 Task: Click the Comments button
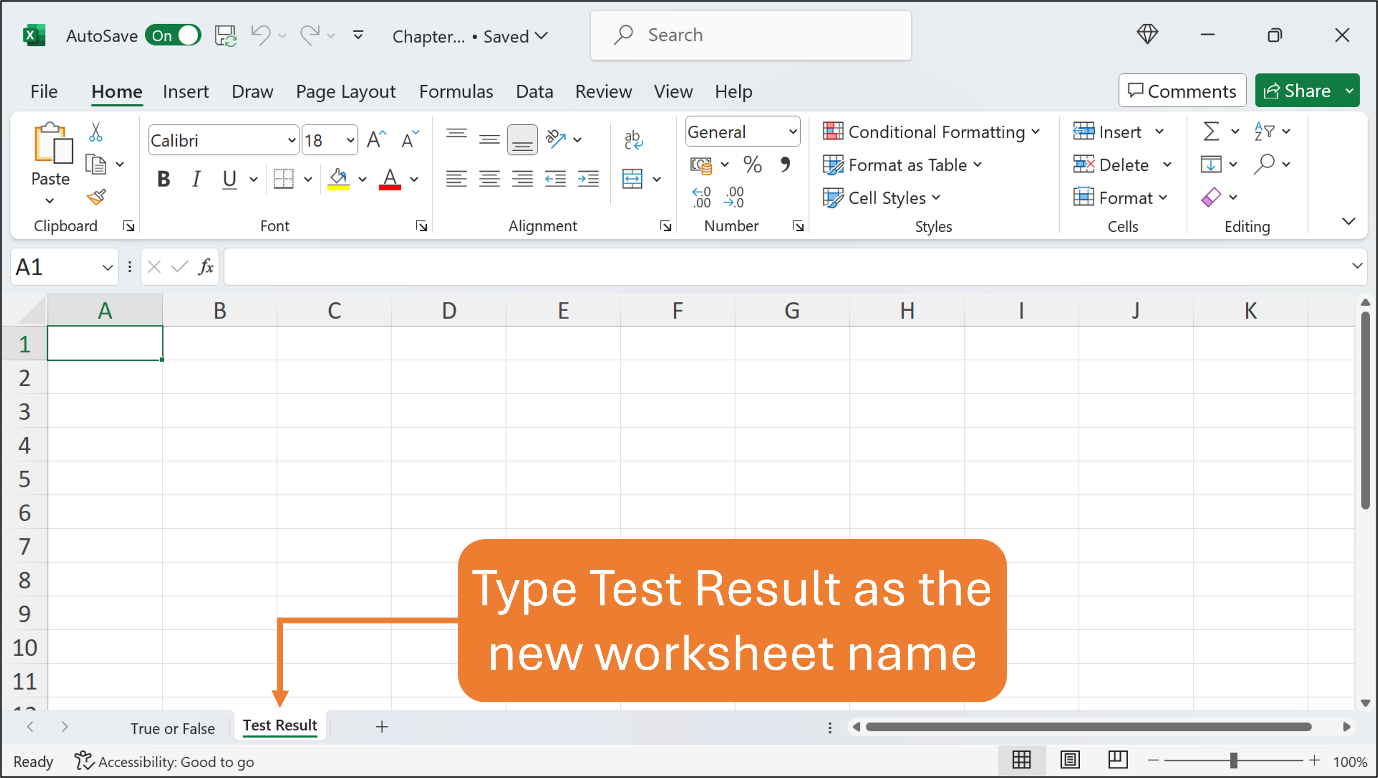1182,91
